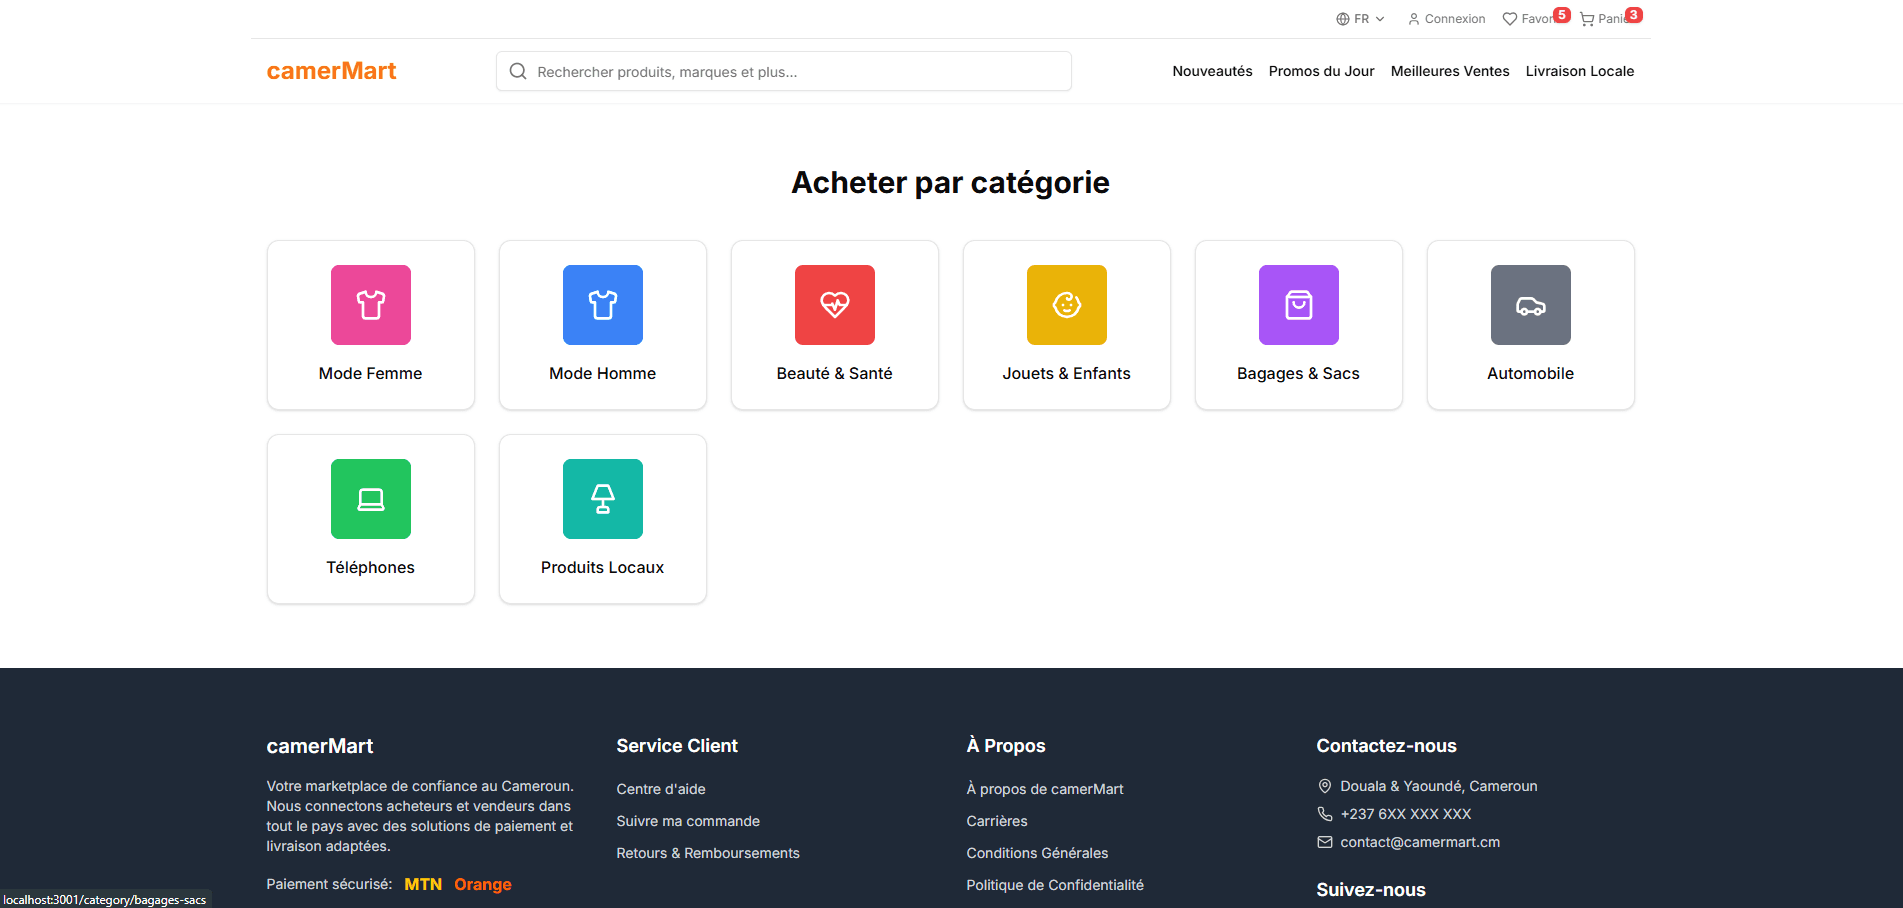Open the green Téléphones laptop icon
The width and height of the screenshot is (1903, 908).
point(370,499)
